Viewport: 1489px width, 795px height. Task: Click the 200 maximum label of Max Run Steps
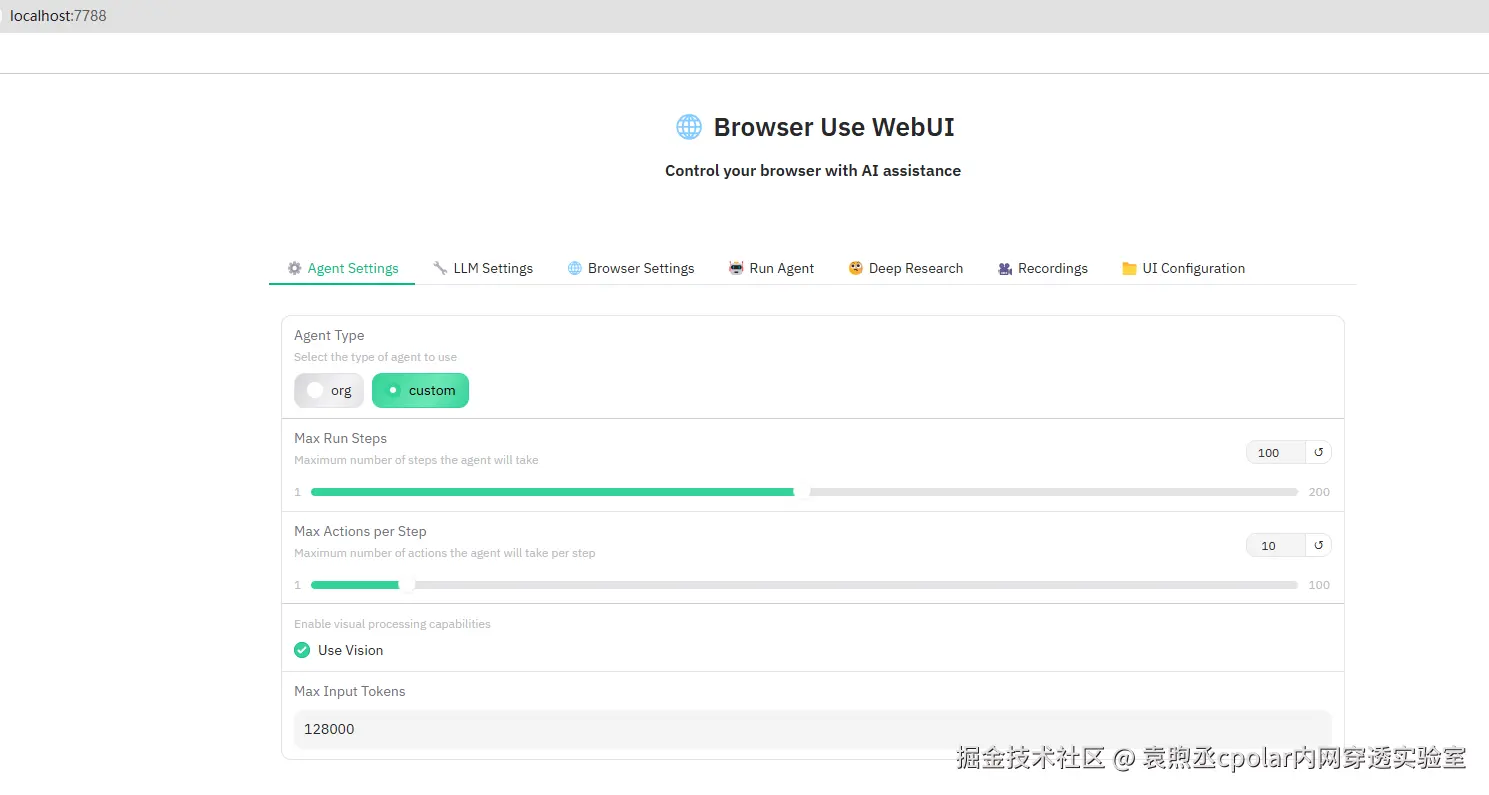[x=1319, y=492]
